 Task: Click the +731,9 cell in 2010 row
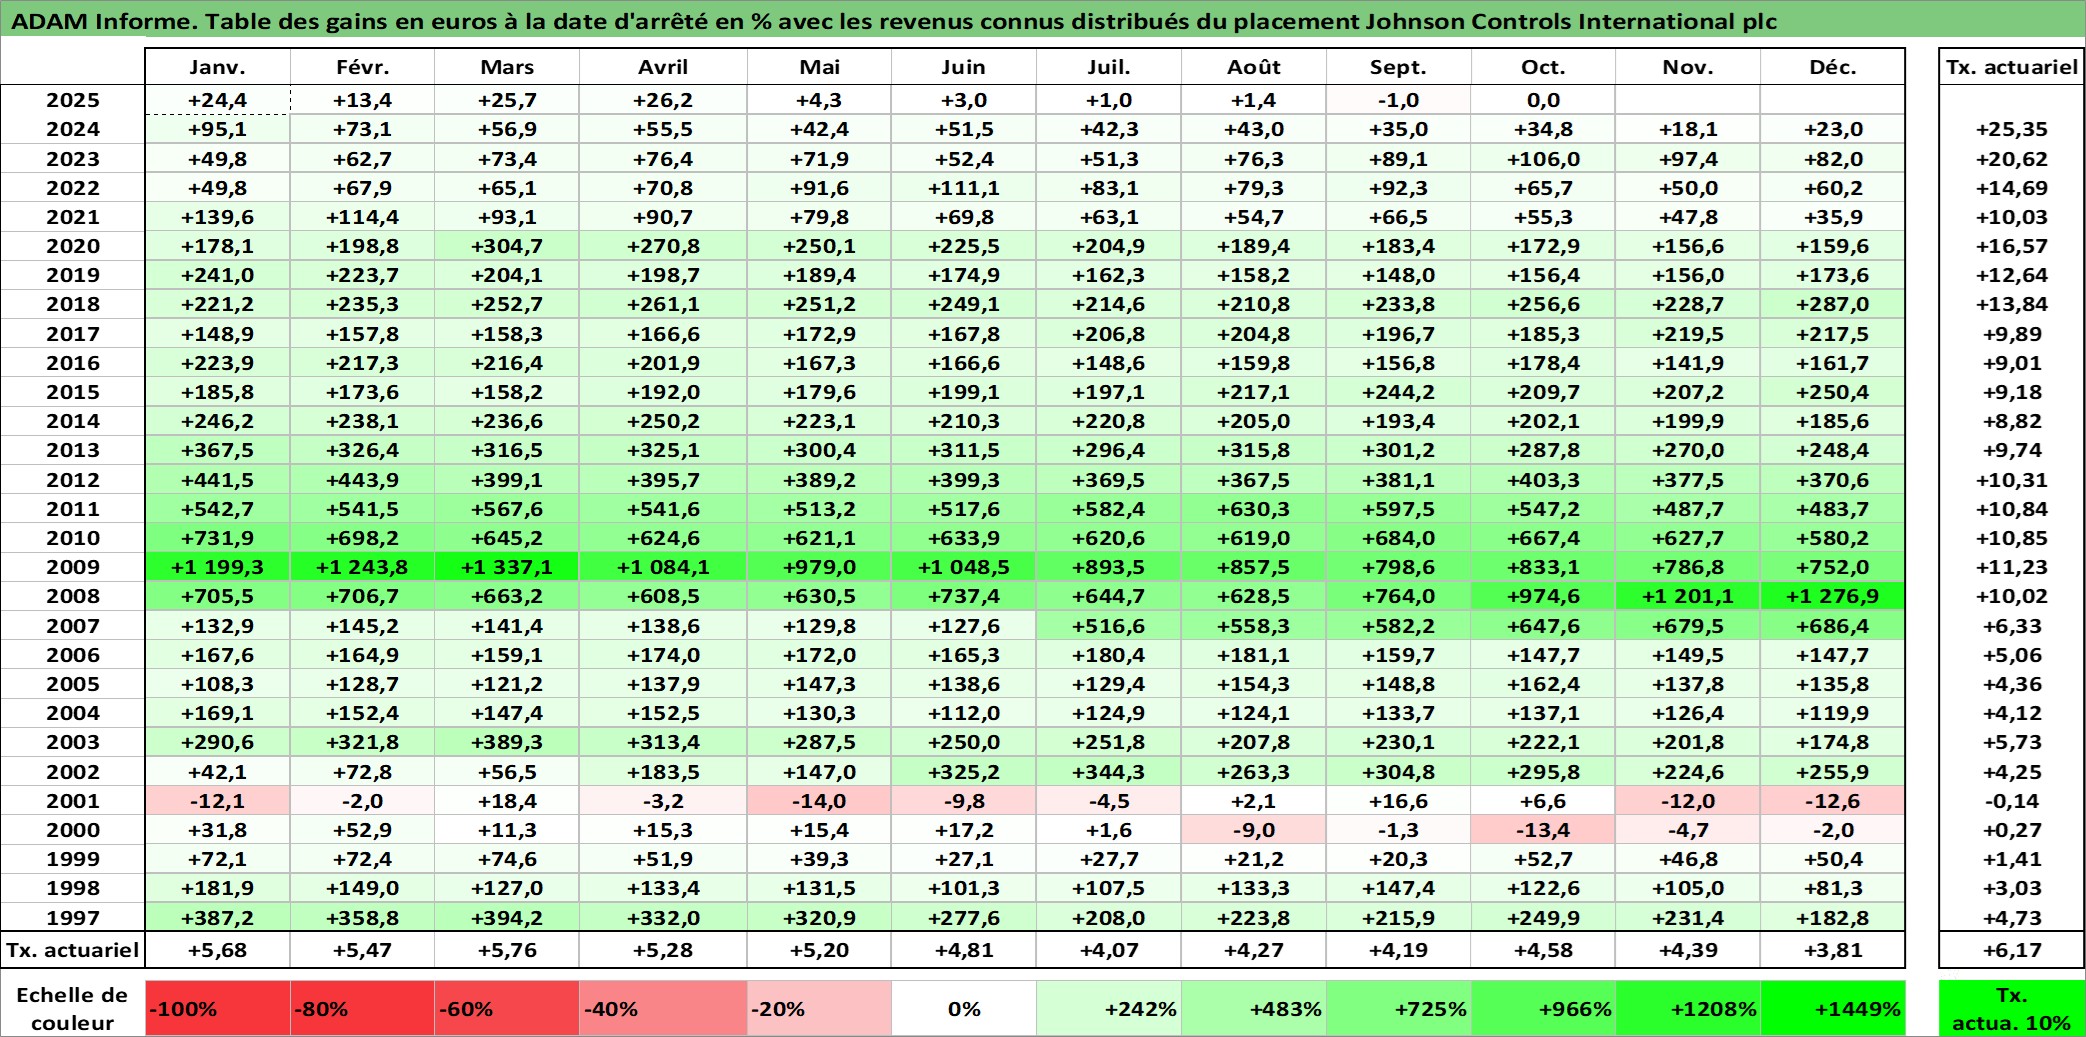218,538
